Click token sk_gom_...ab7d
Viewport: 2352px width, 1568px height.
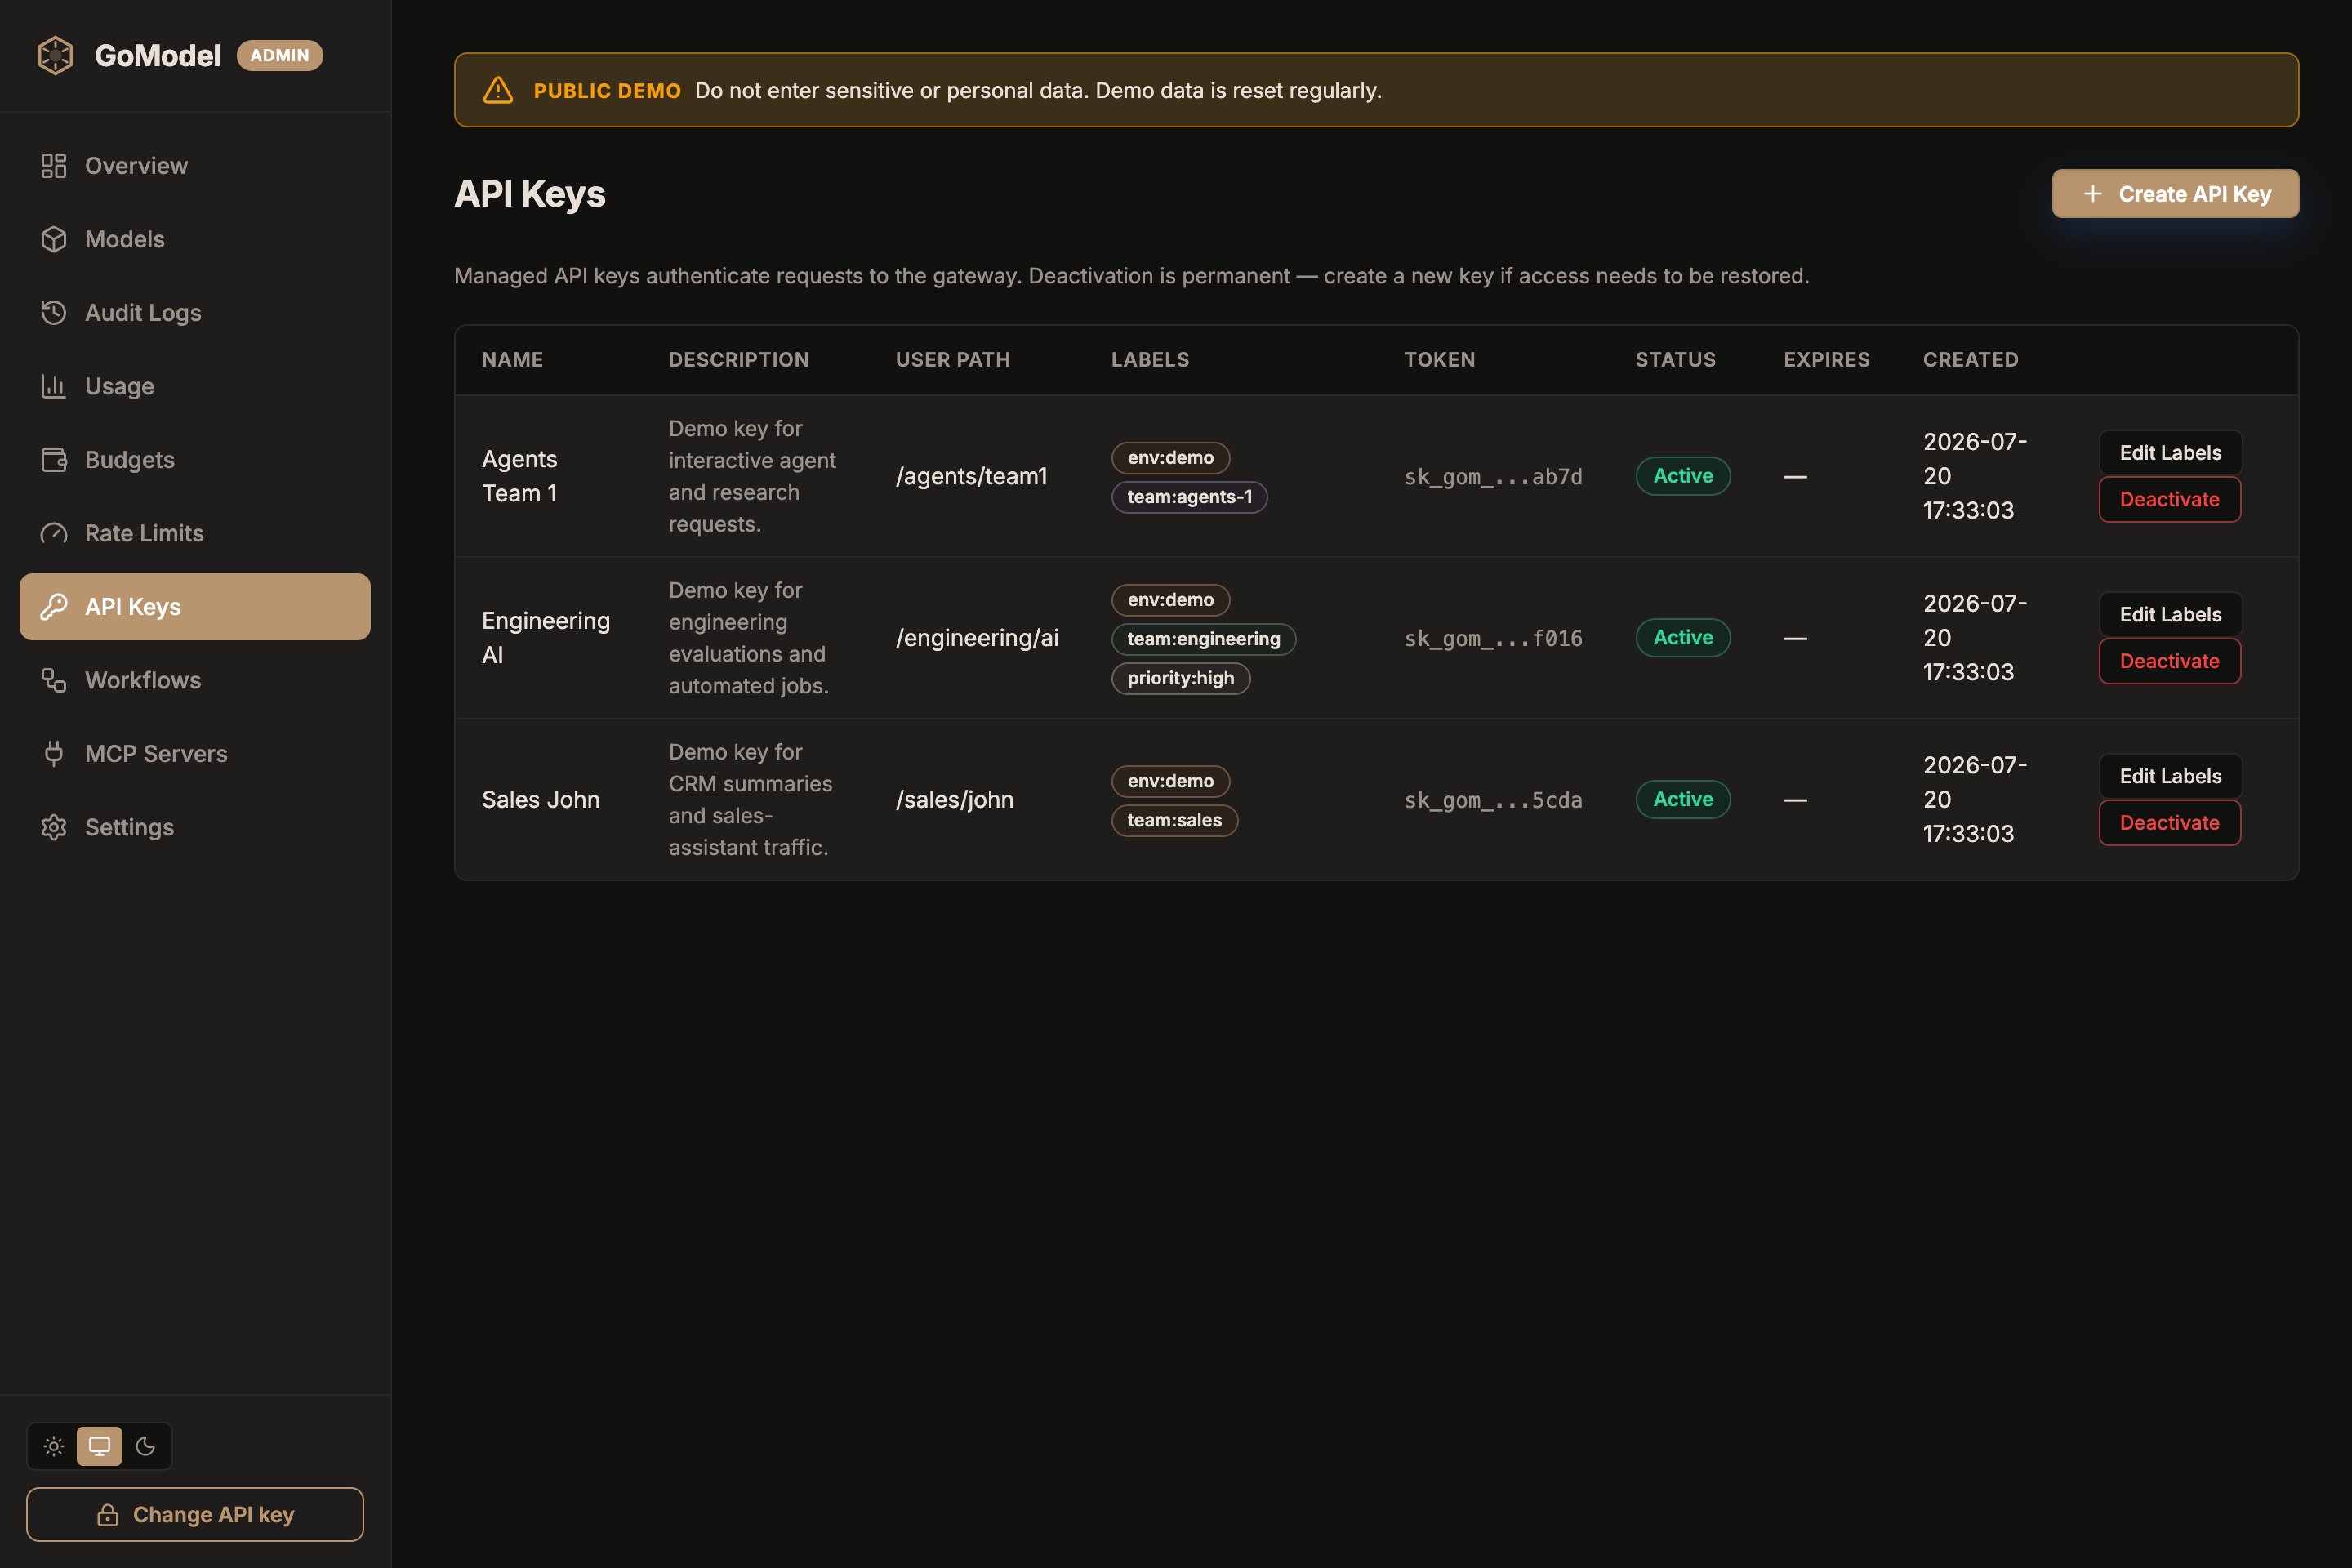(1493, 477)
